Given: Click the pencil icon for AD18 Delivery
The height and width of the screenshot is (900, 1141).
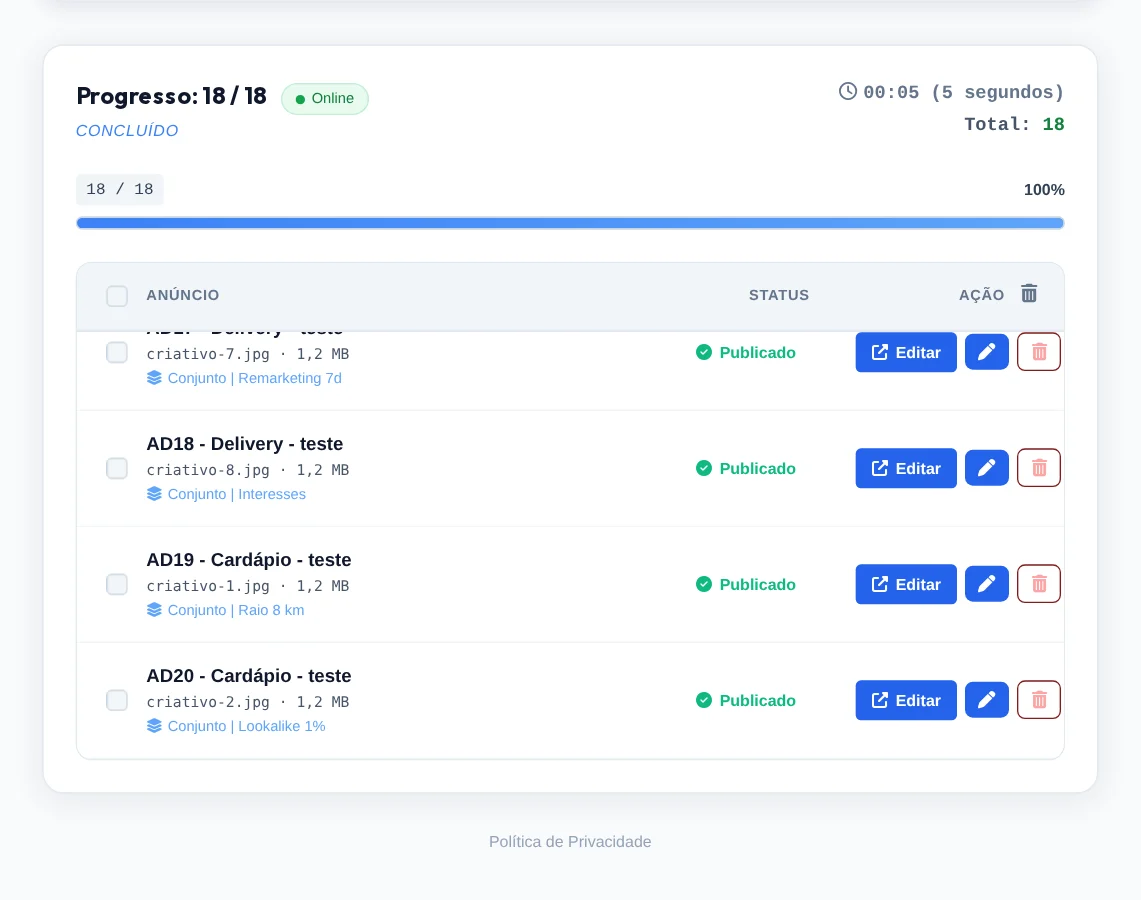Looking at the screenshot, I should tap(986, 468).
